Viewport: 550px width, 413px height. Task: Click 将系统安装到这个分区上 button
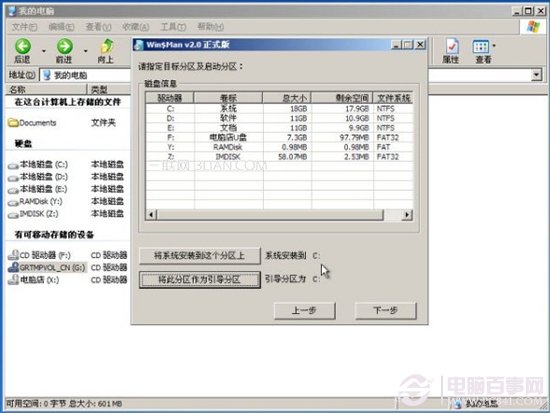(x=200, y=256)
